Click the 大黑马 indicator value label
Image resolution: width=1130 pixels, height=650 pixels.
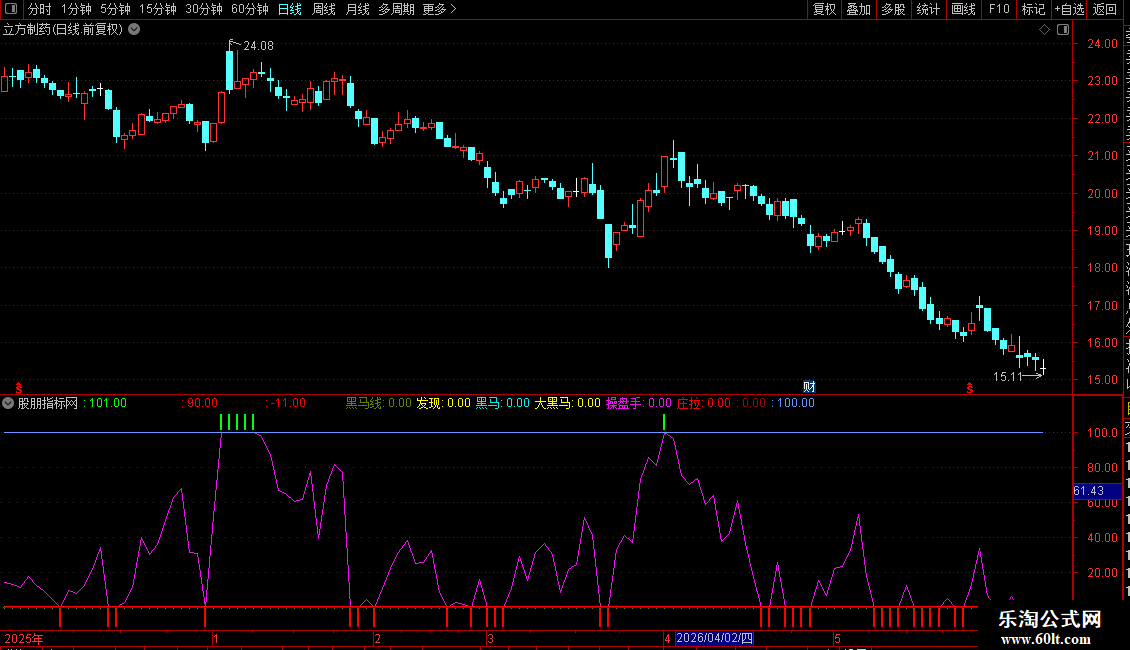point(567,403)
